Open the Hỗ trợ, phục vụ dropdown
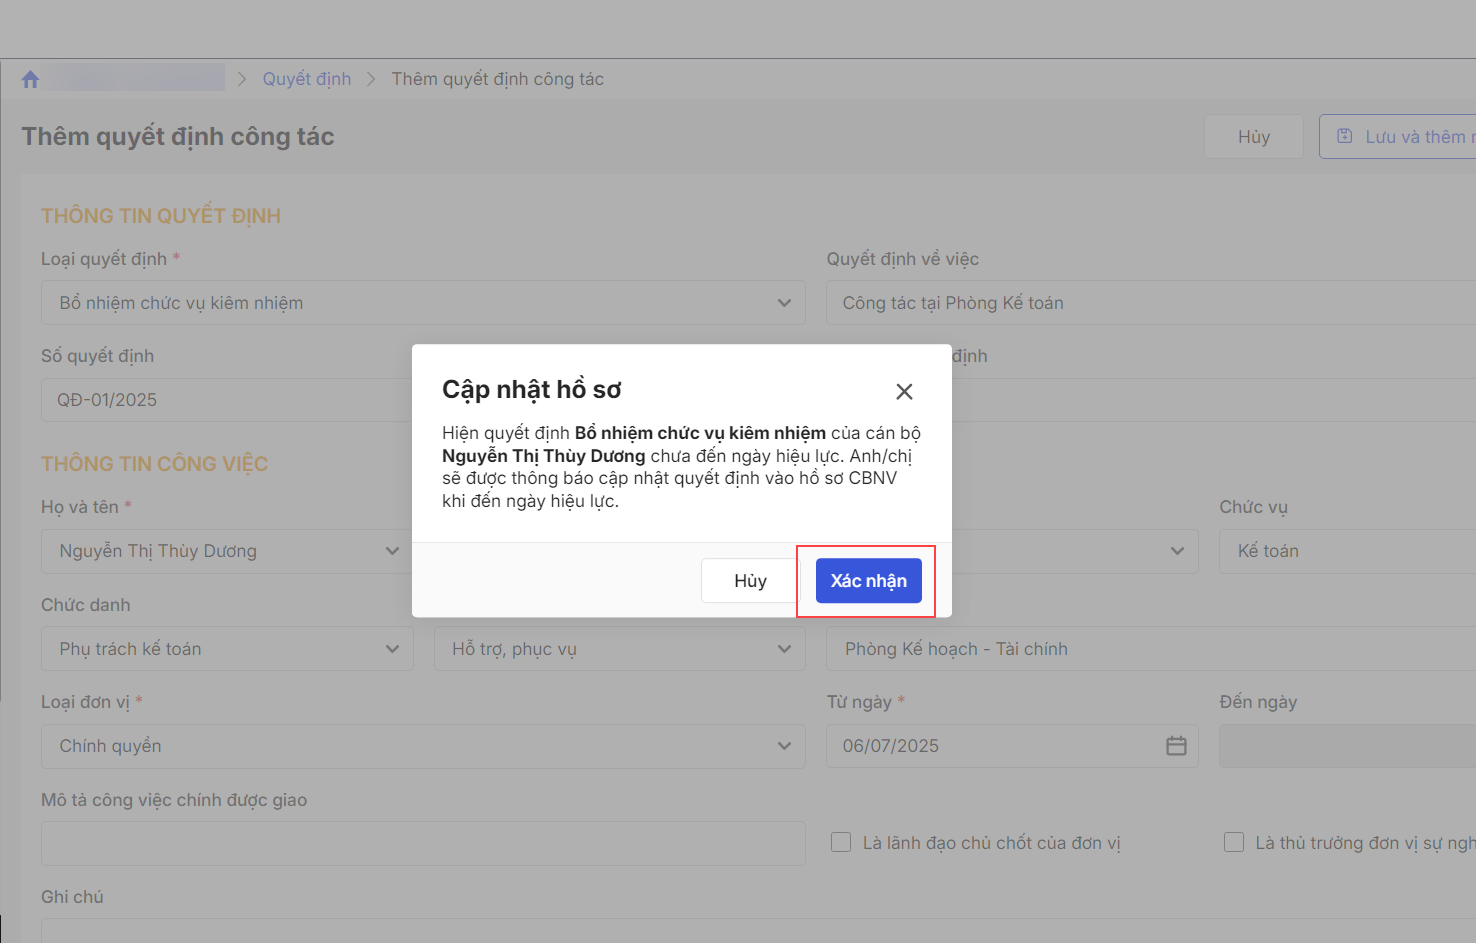The width and height of the screenshot is (1476, 943). coord(784,649)
